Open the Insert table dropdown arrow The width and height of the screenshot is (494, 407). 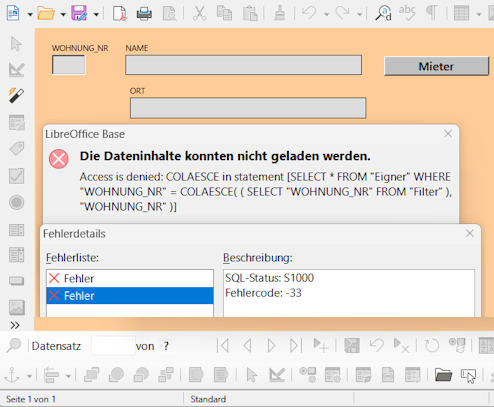click(479, 14)
